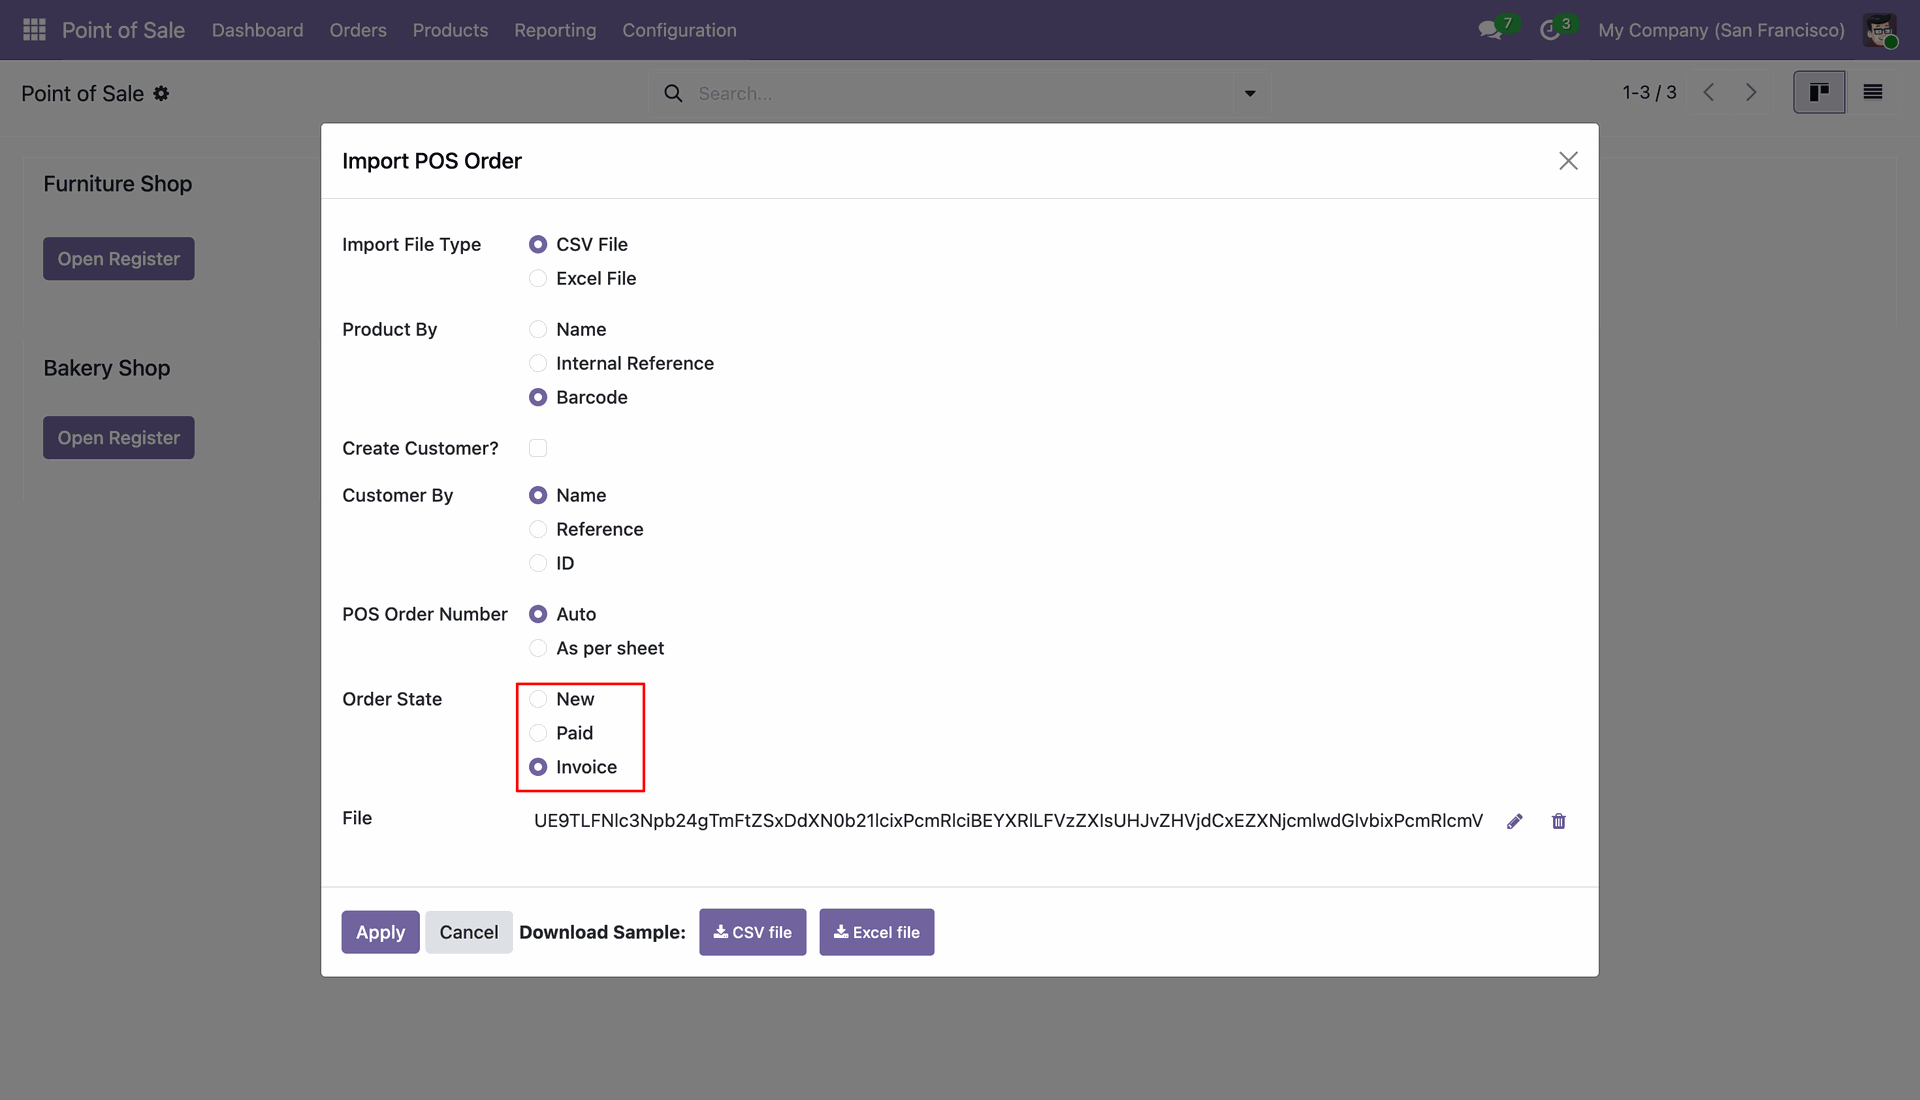The image size is (1920, 1100).
Task: Open the activities clock icon
Action: tap(1550, 30)
